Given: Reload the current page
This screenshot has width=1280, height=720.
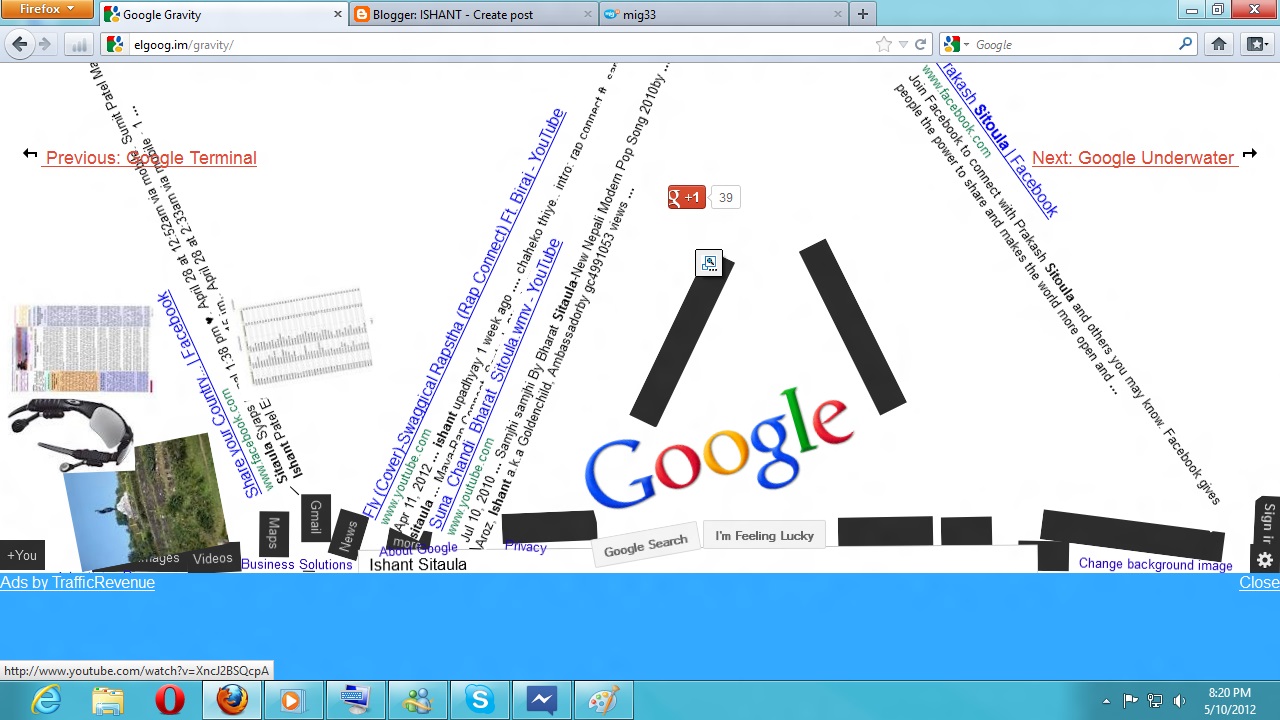Looking at the screenshot, I should click(x=920, y=44).
